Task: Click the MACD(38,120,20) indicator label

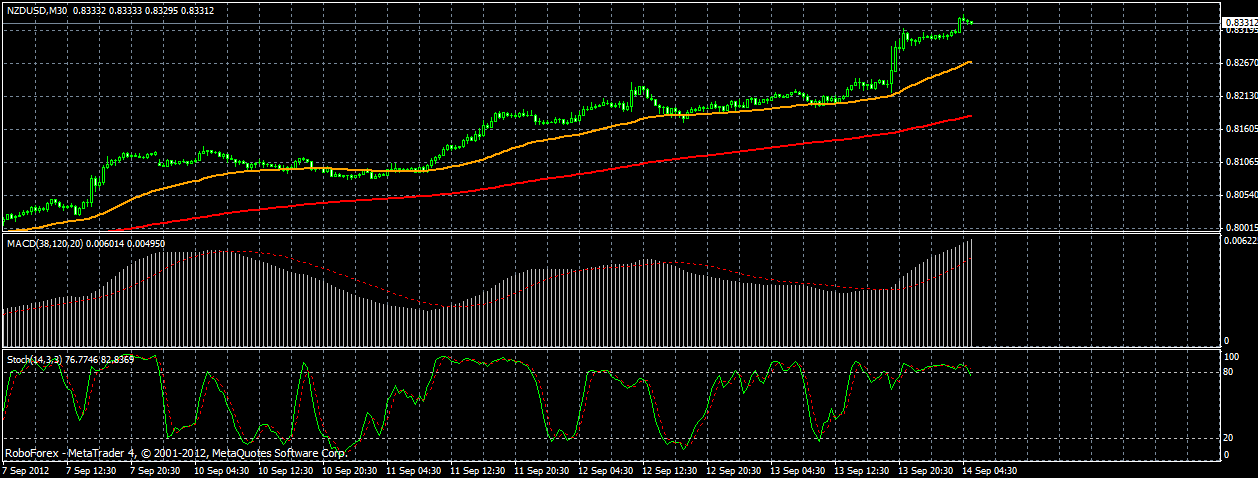Action: 45,242
